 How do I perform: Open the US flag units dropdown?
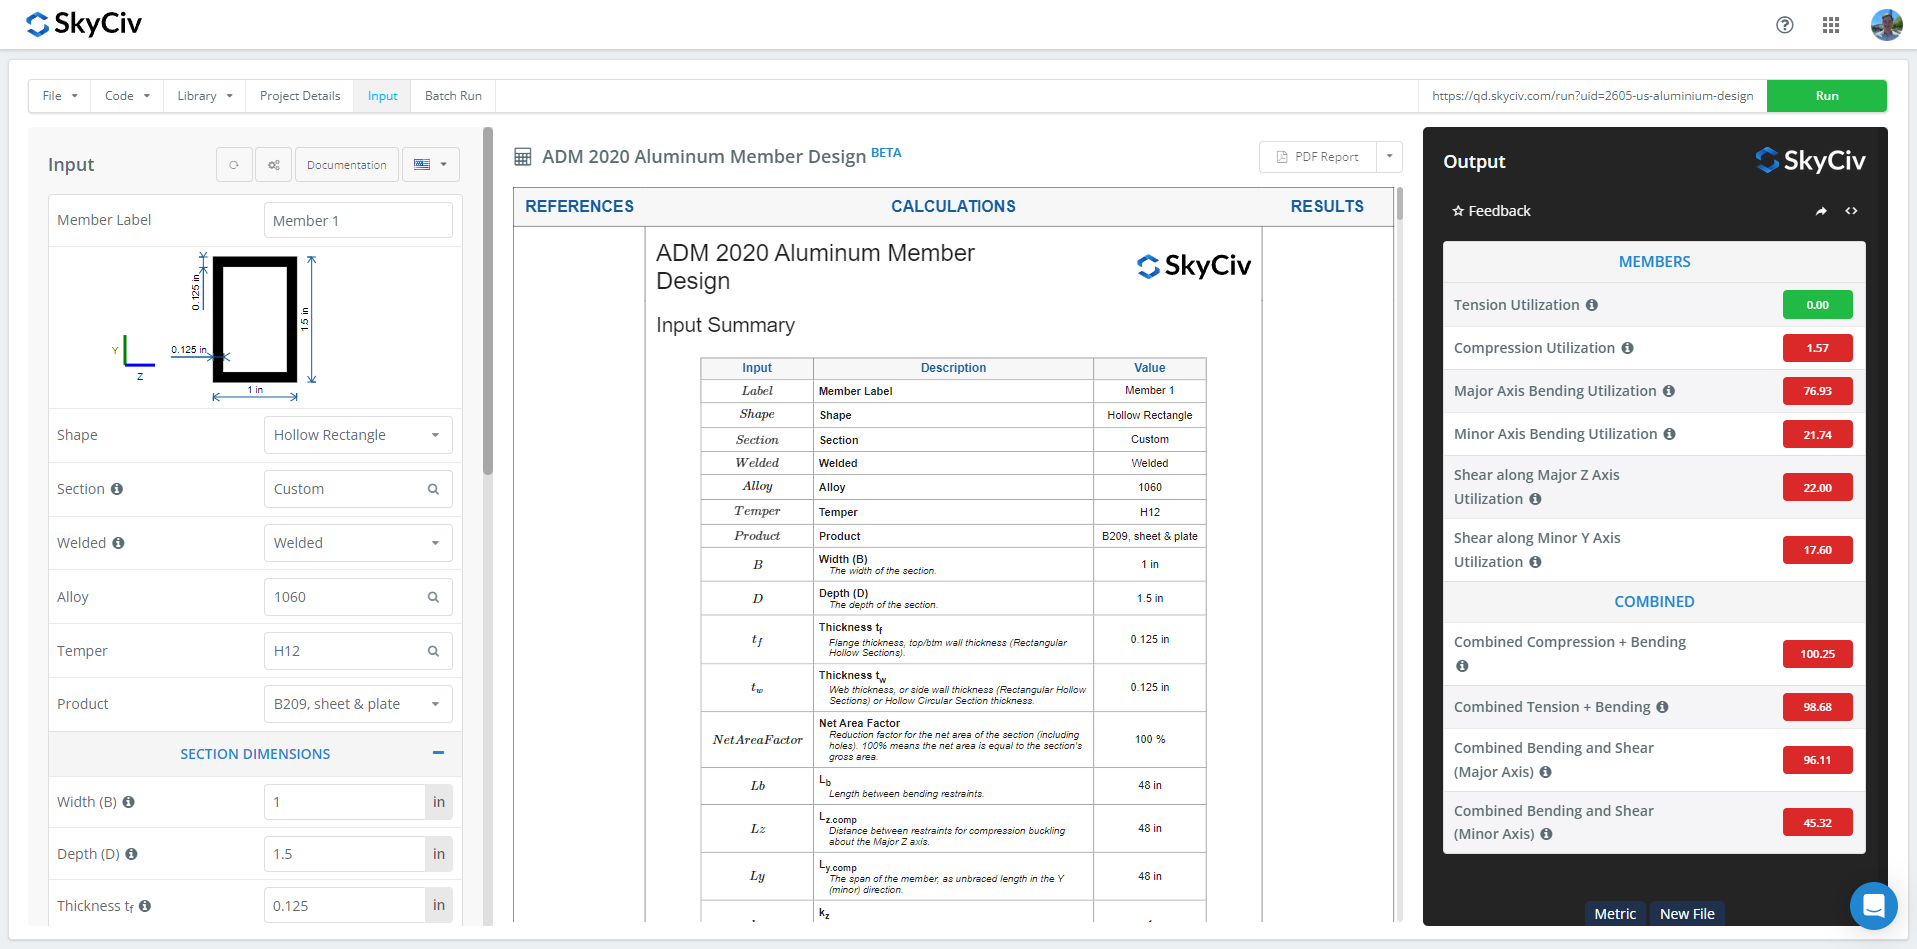[431, 165]
